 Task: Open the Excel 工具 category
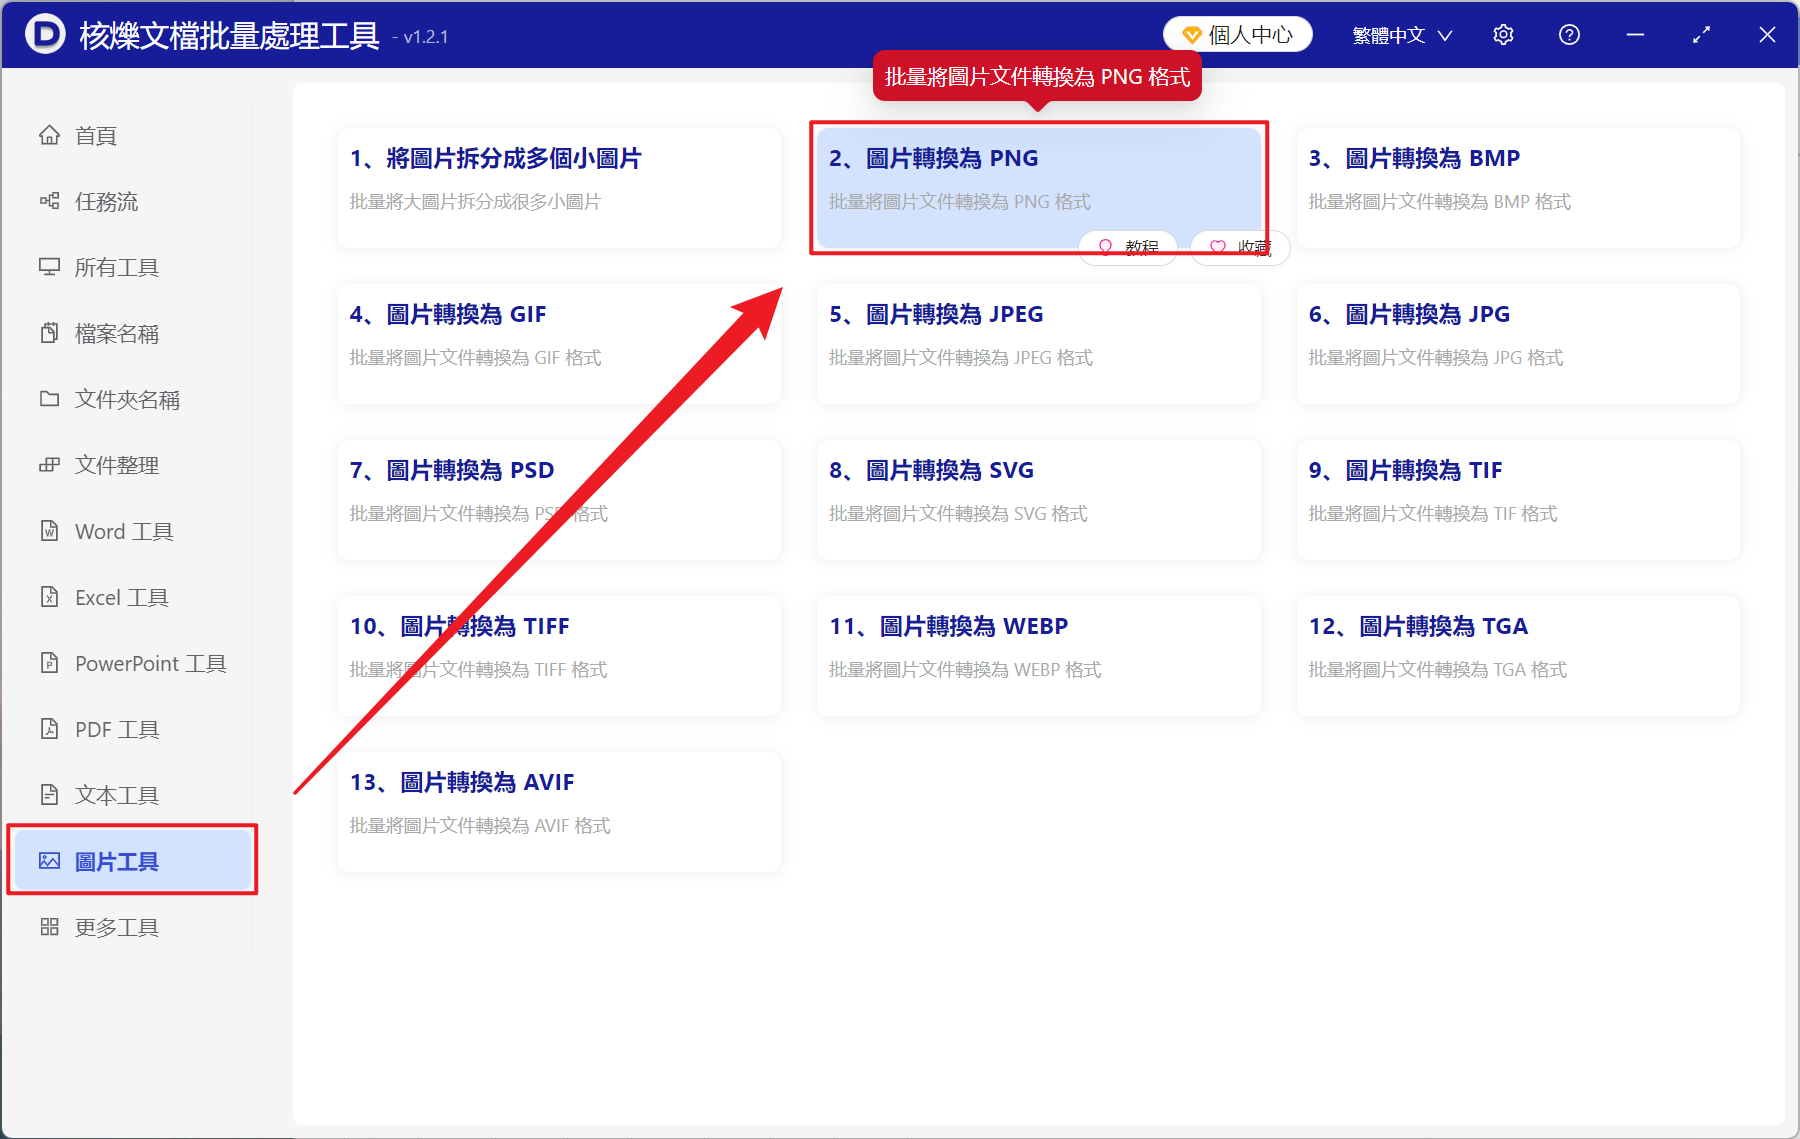coord(118,597)
